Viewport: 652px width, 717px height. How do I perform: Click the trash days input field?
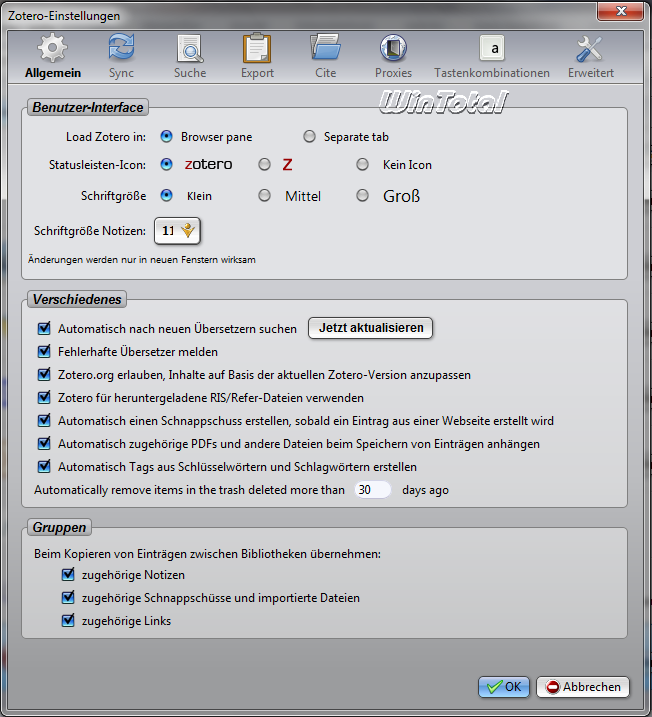pyautogui.click(x=373, y=490)
